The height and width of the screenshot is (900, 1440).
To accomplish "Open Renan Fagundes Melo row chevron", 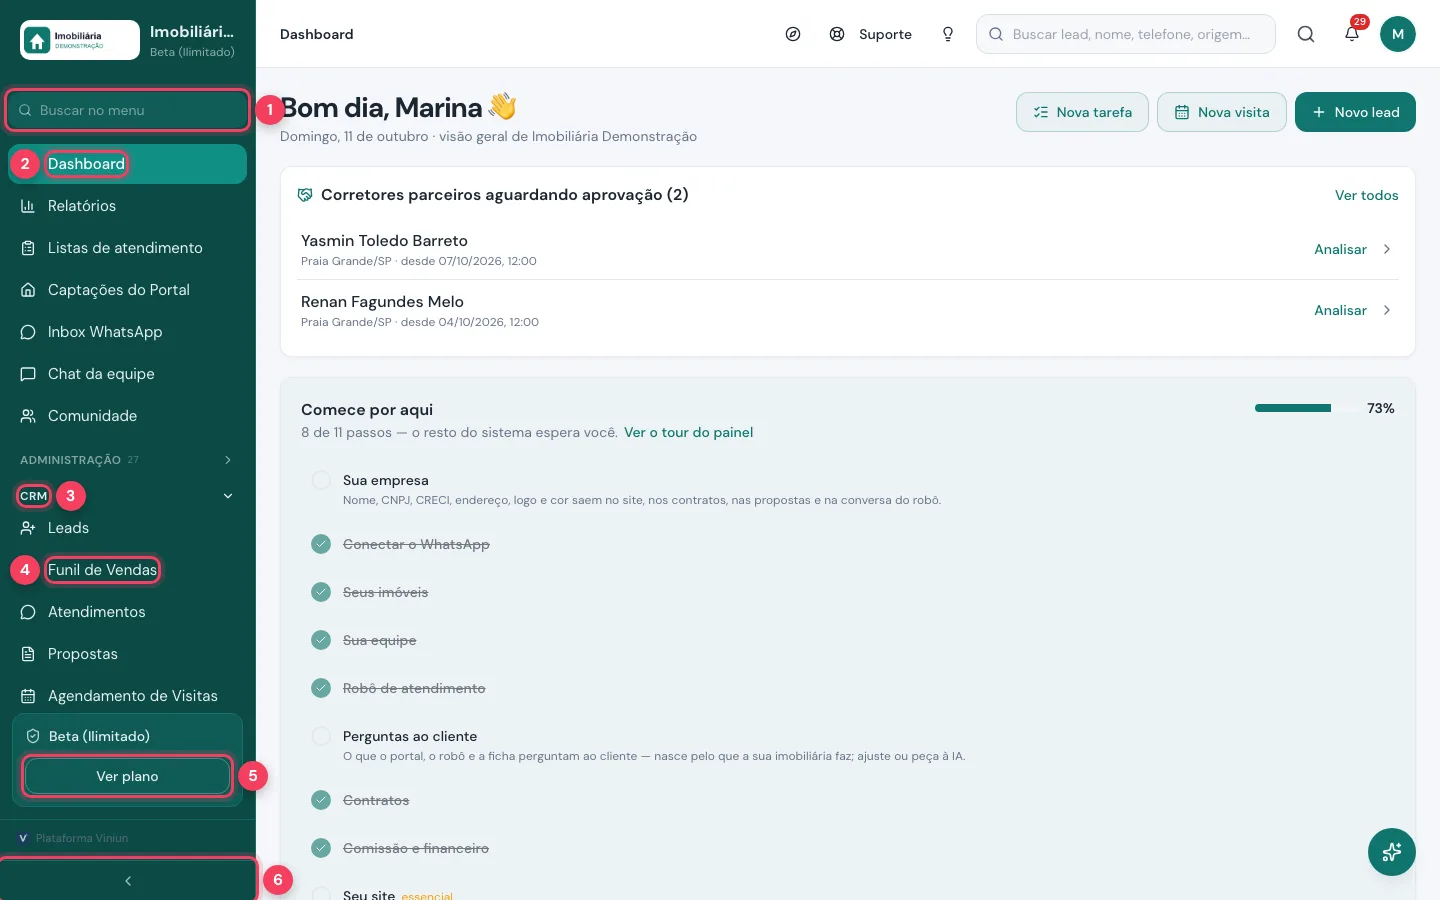I will [1387, 310].
